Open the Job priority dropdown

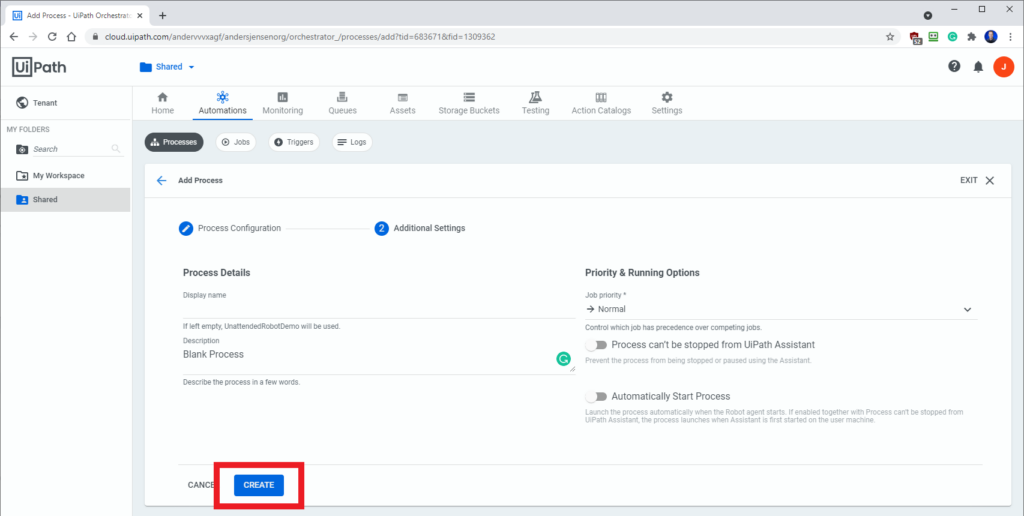tap(781, 310)
